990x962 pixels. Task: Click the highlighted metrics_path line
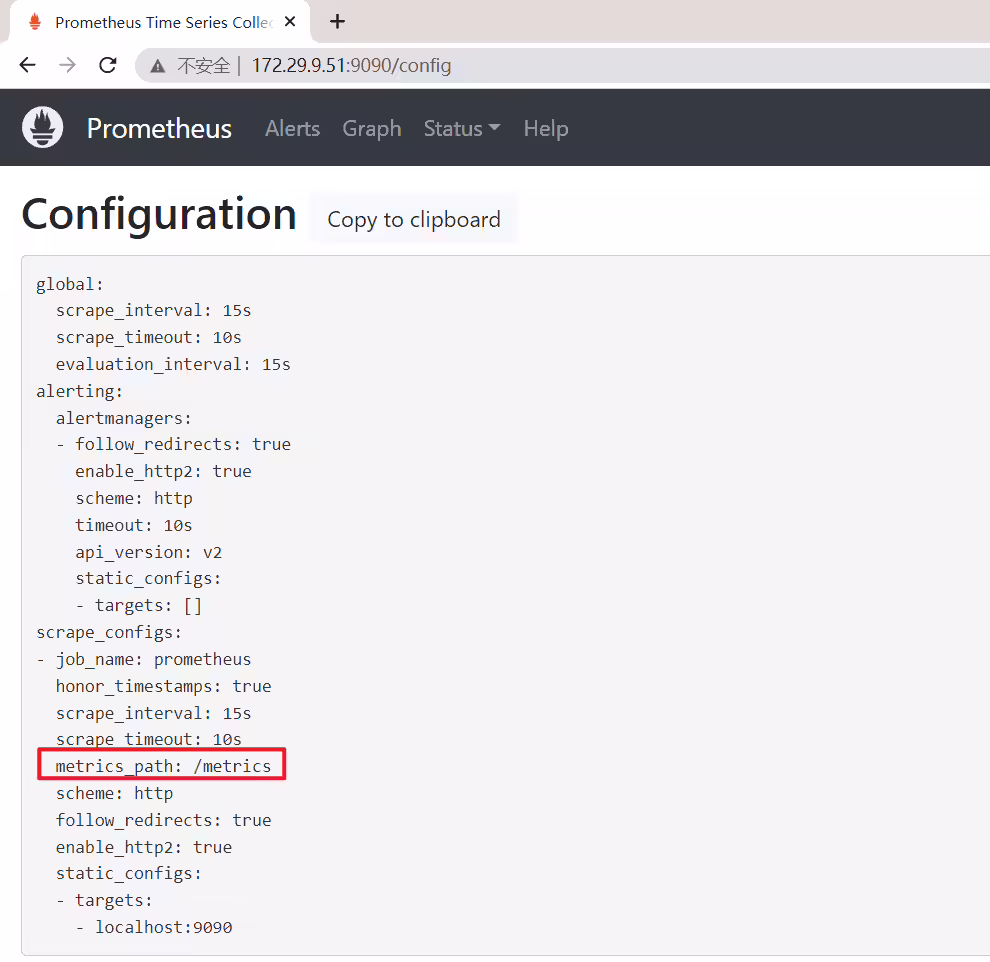[163, 766]
